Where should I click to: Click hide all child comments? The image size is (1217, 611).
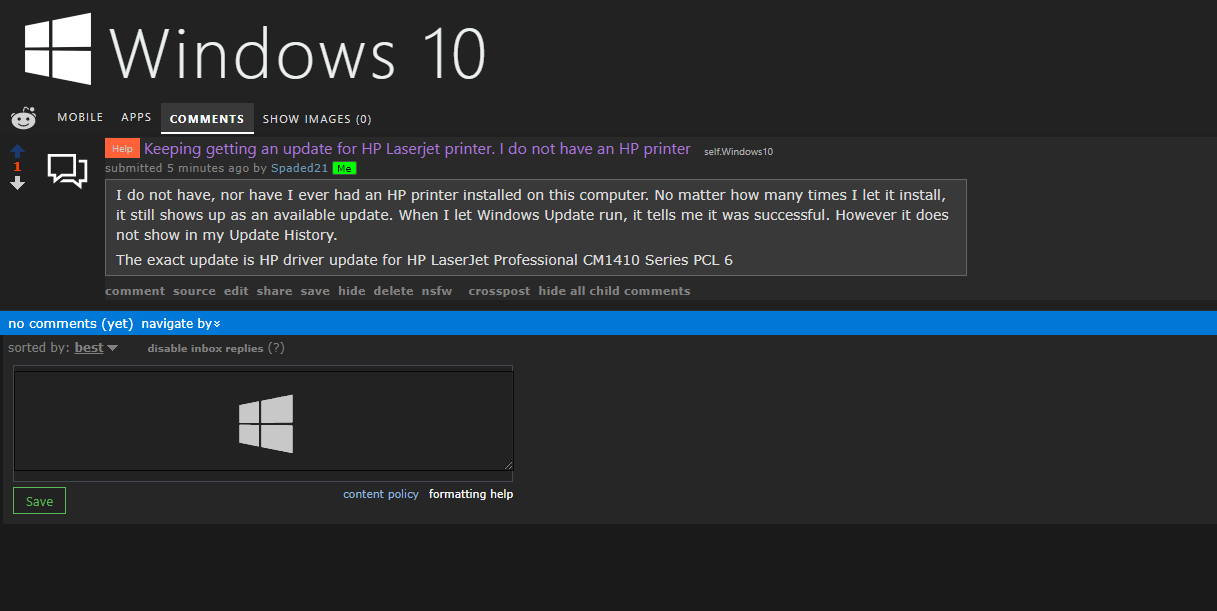614,291
